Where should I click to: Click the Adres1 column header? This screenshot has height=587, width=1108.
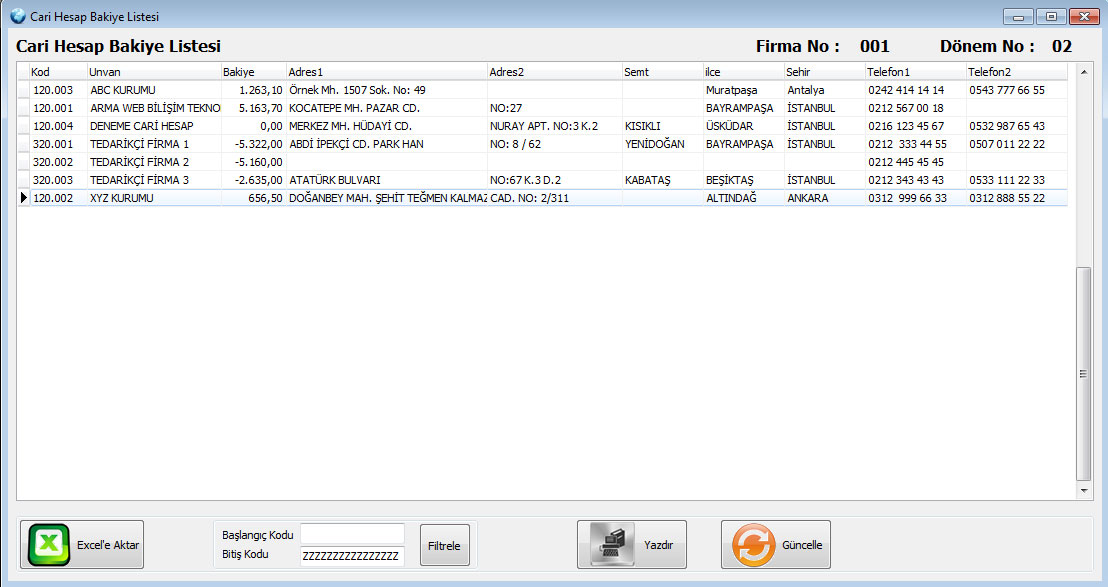[x=387, y=72]
